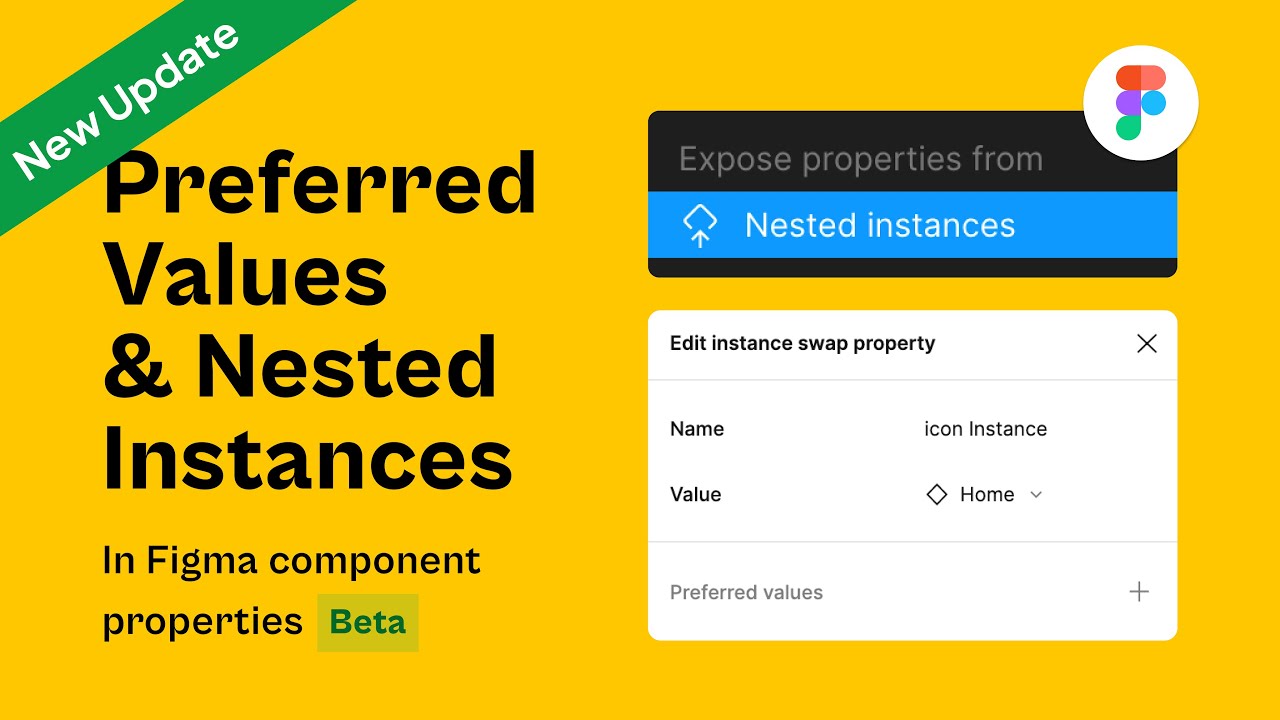Click the 'icon Instance' name field
This screenshot has height=720, width=1280.
click(985, 429)
